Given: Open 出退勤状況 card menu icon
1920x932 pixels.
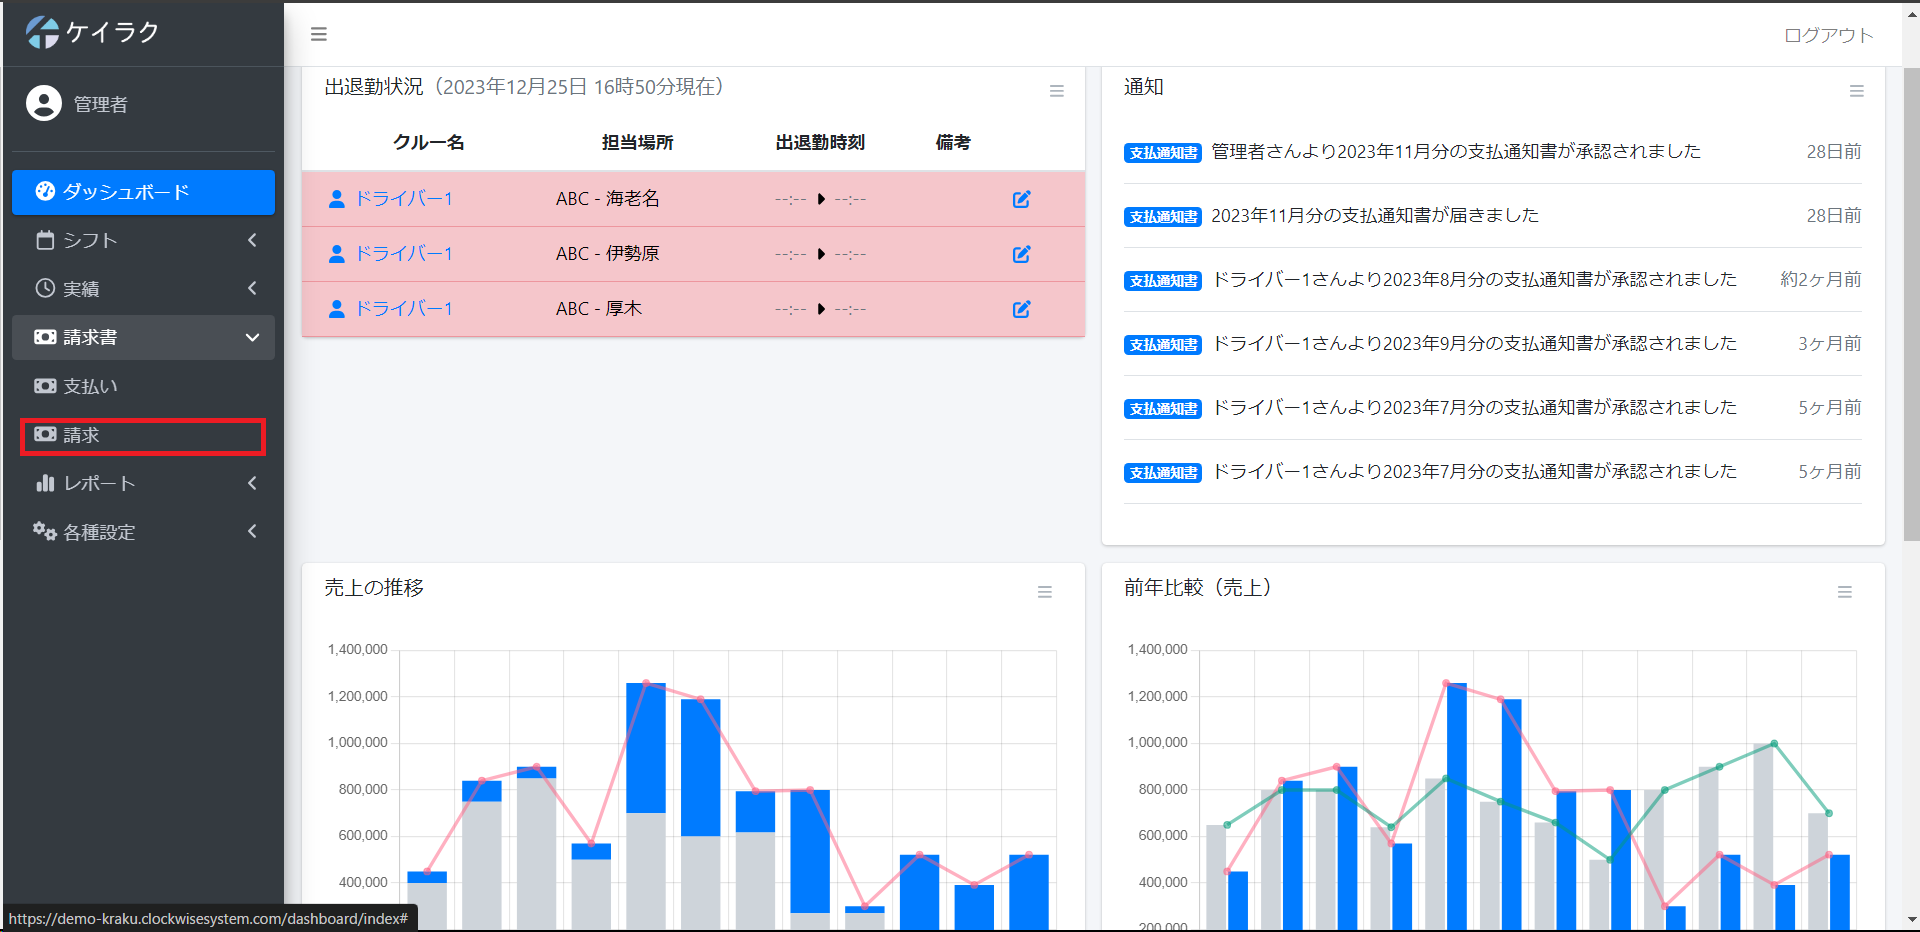Looking at the screenshot, I should point(1056,91).
